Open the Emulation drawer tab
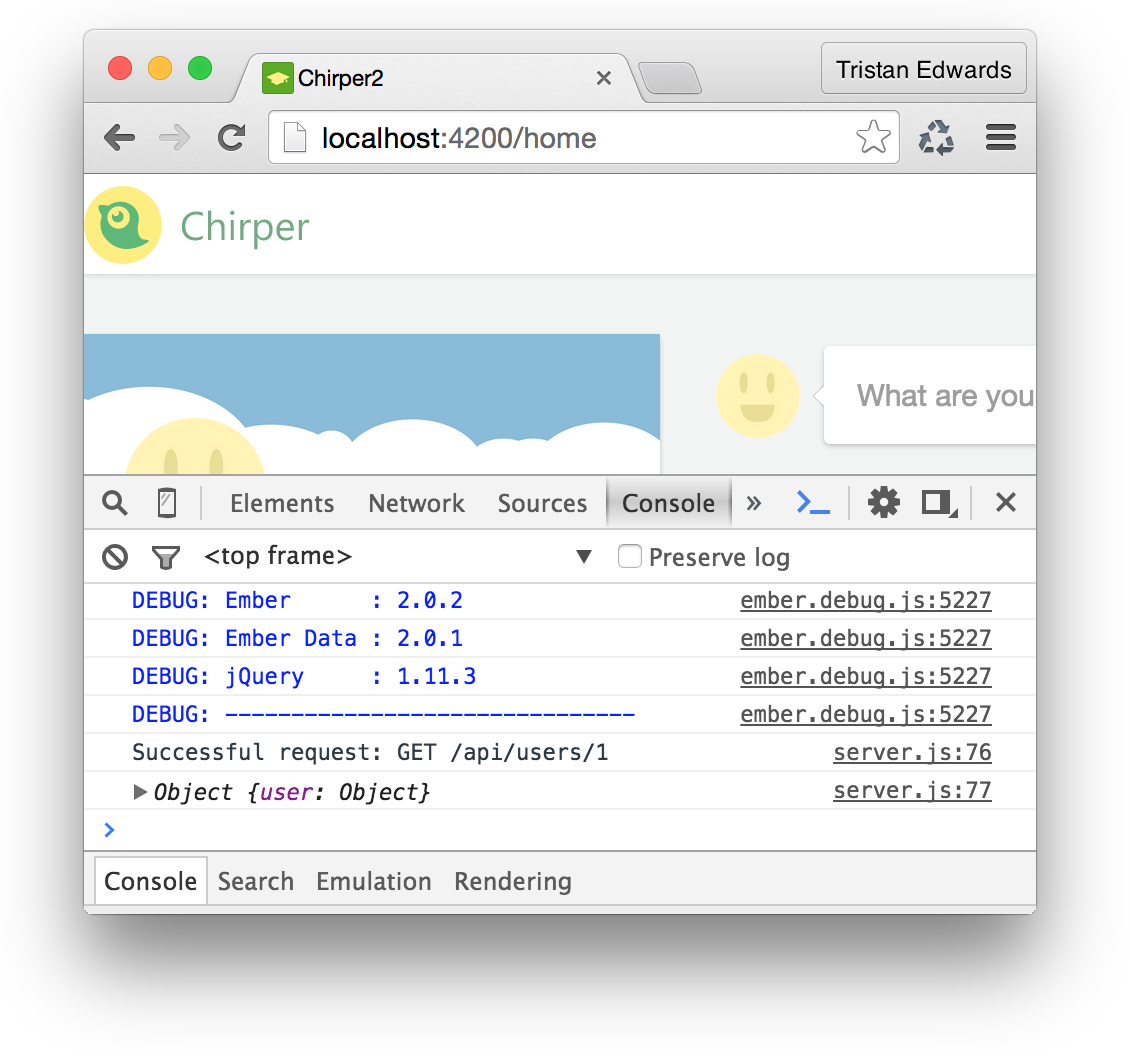 pyautogui.click(x=373, y=881)
